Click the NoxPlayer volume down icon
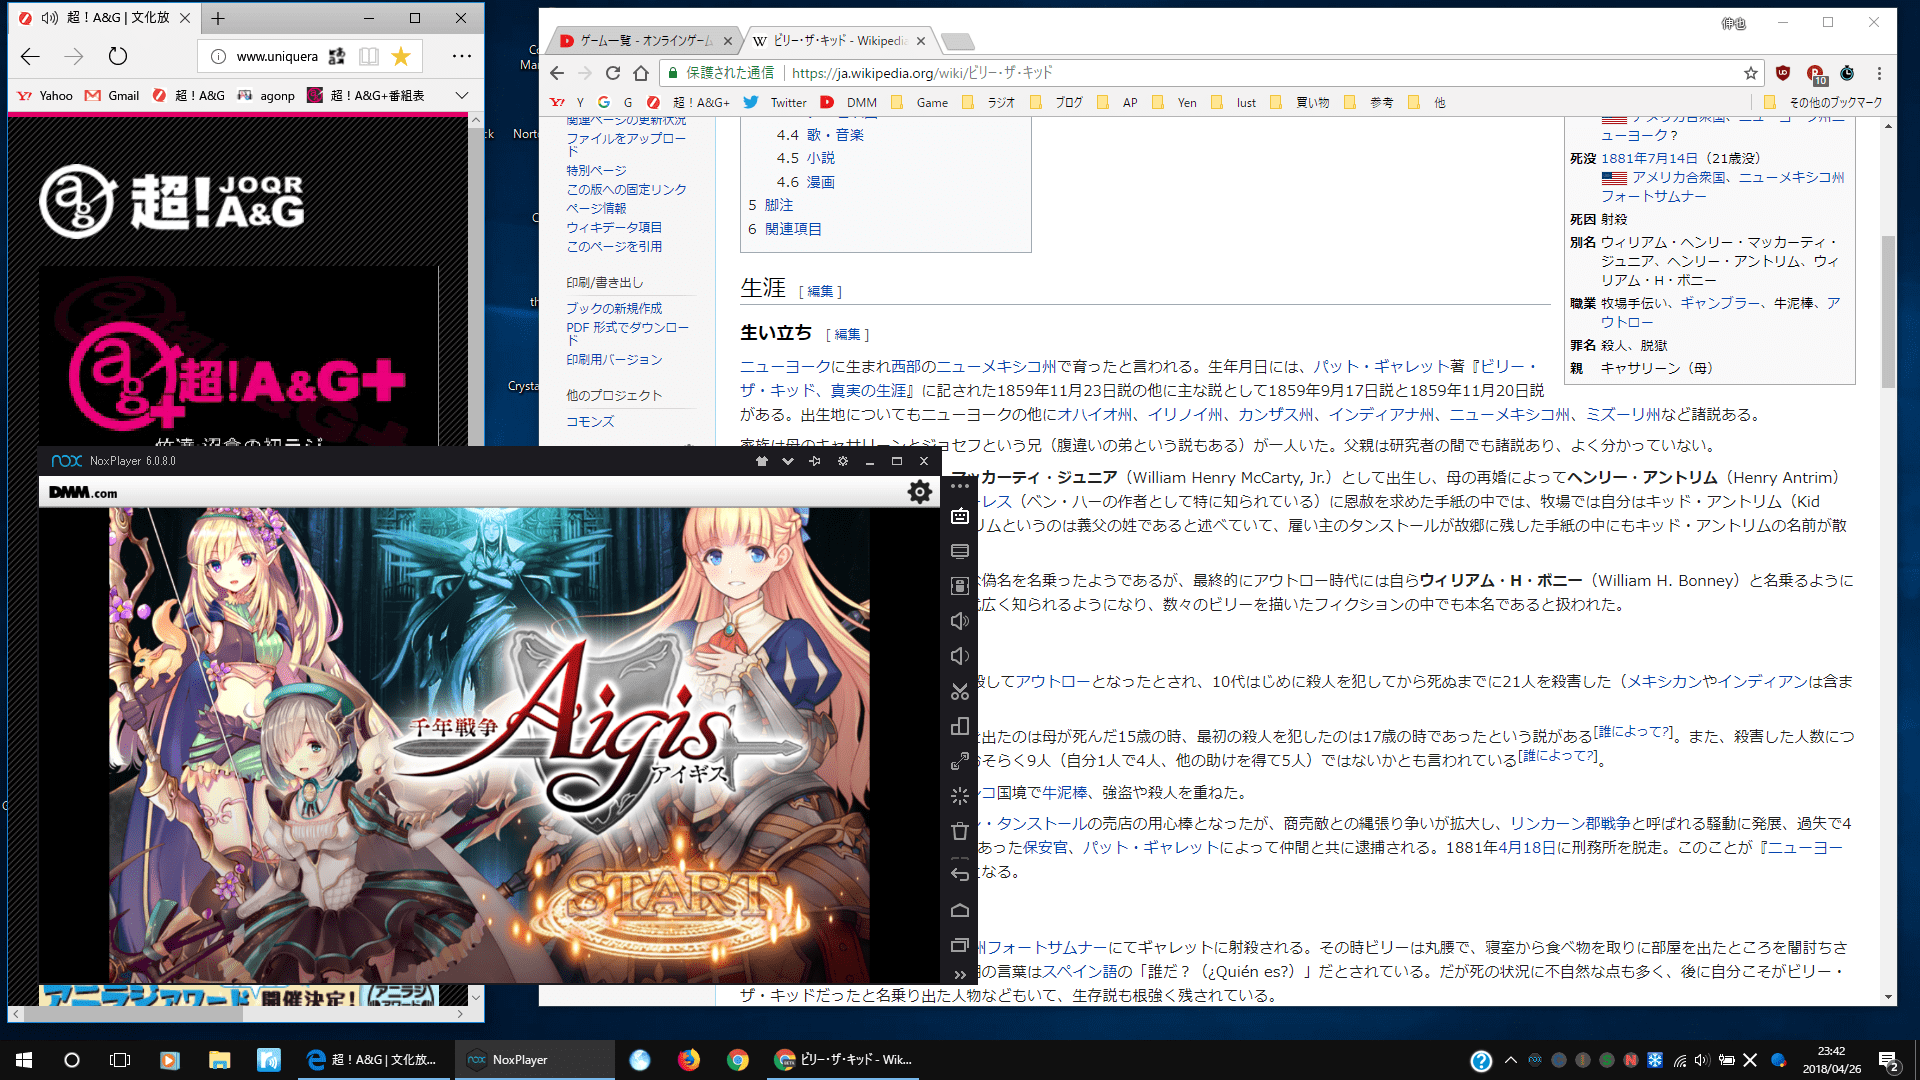This screenshot has width=1920, height=1080. pyautogui.click(x=959, y=656)
